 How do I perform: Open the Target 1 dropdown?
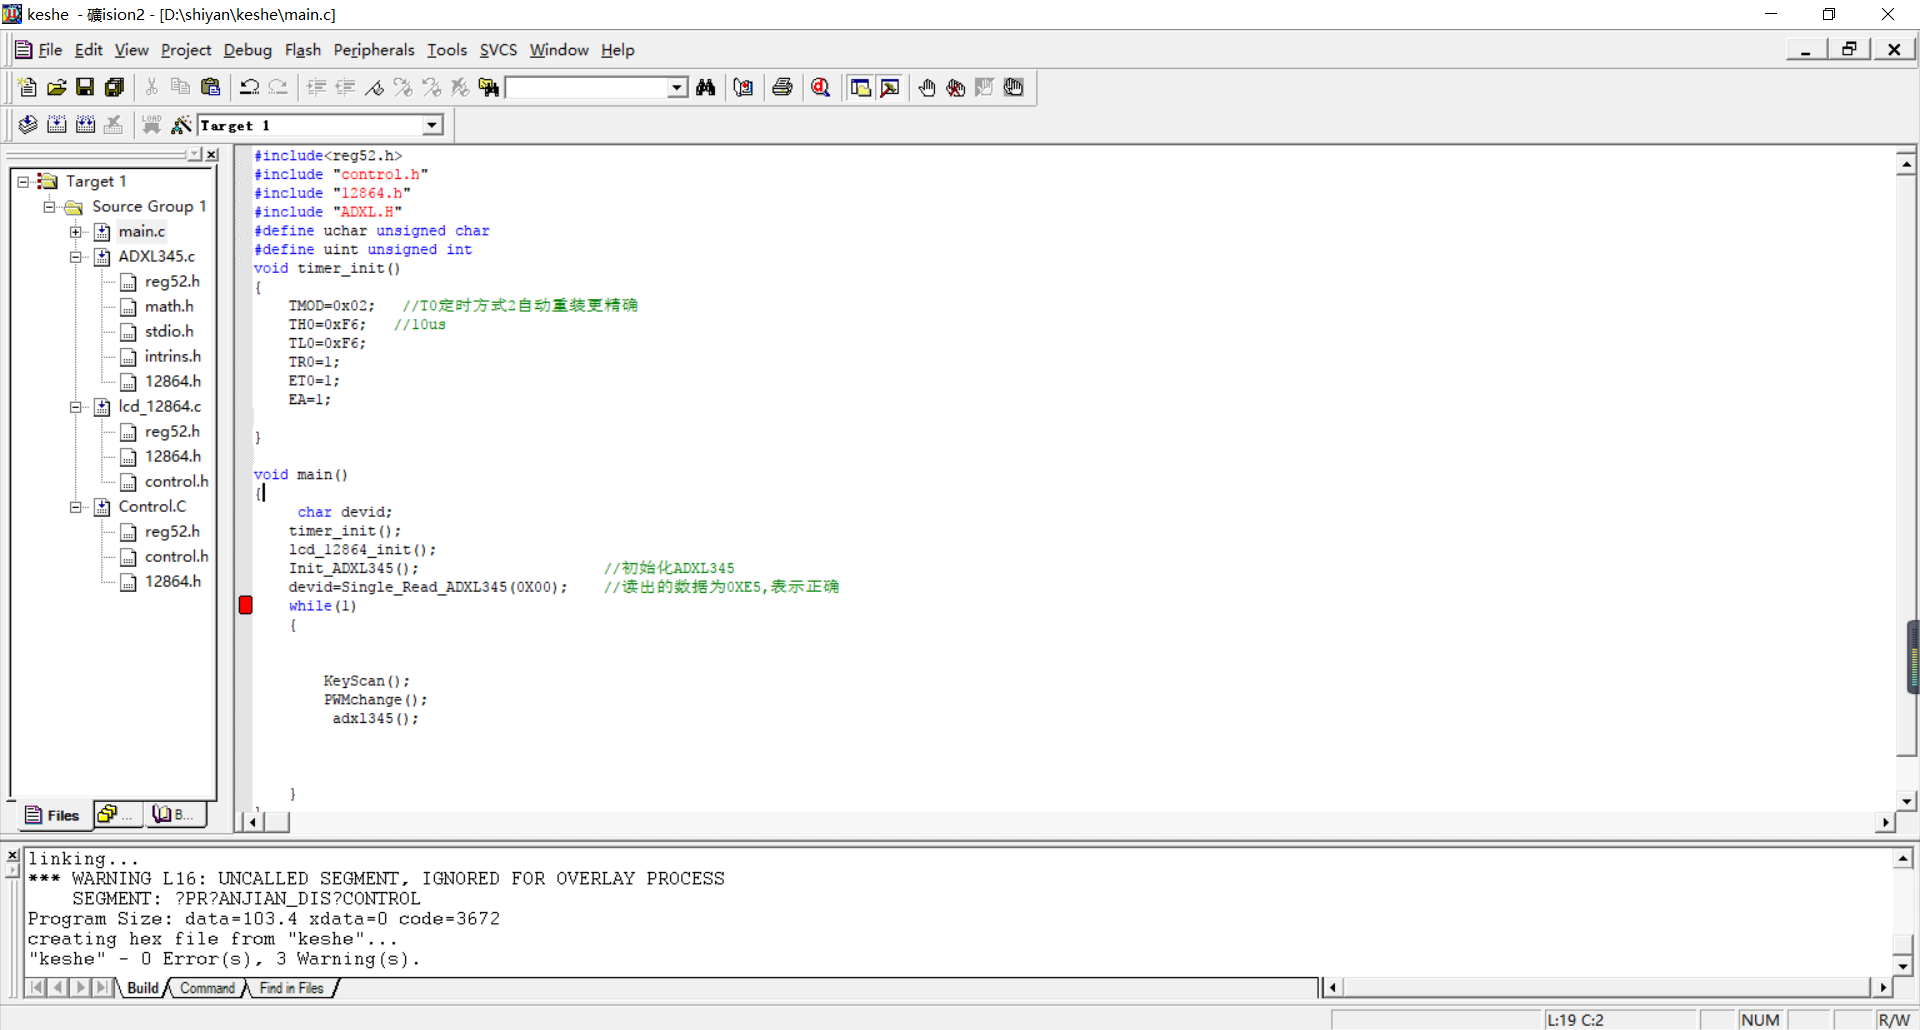pyautogui.click(x=432, y=125)
